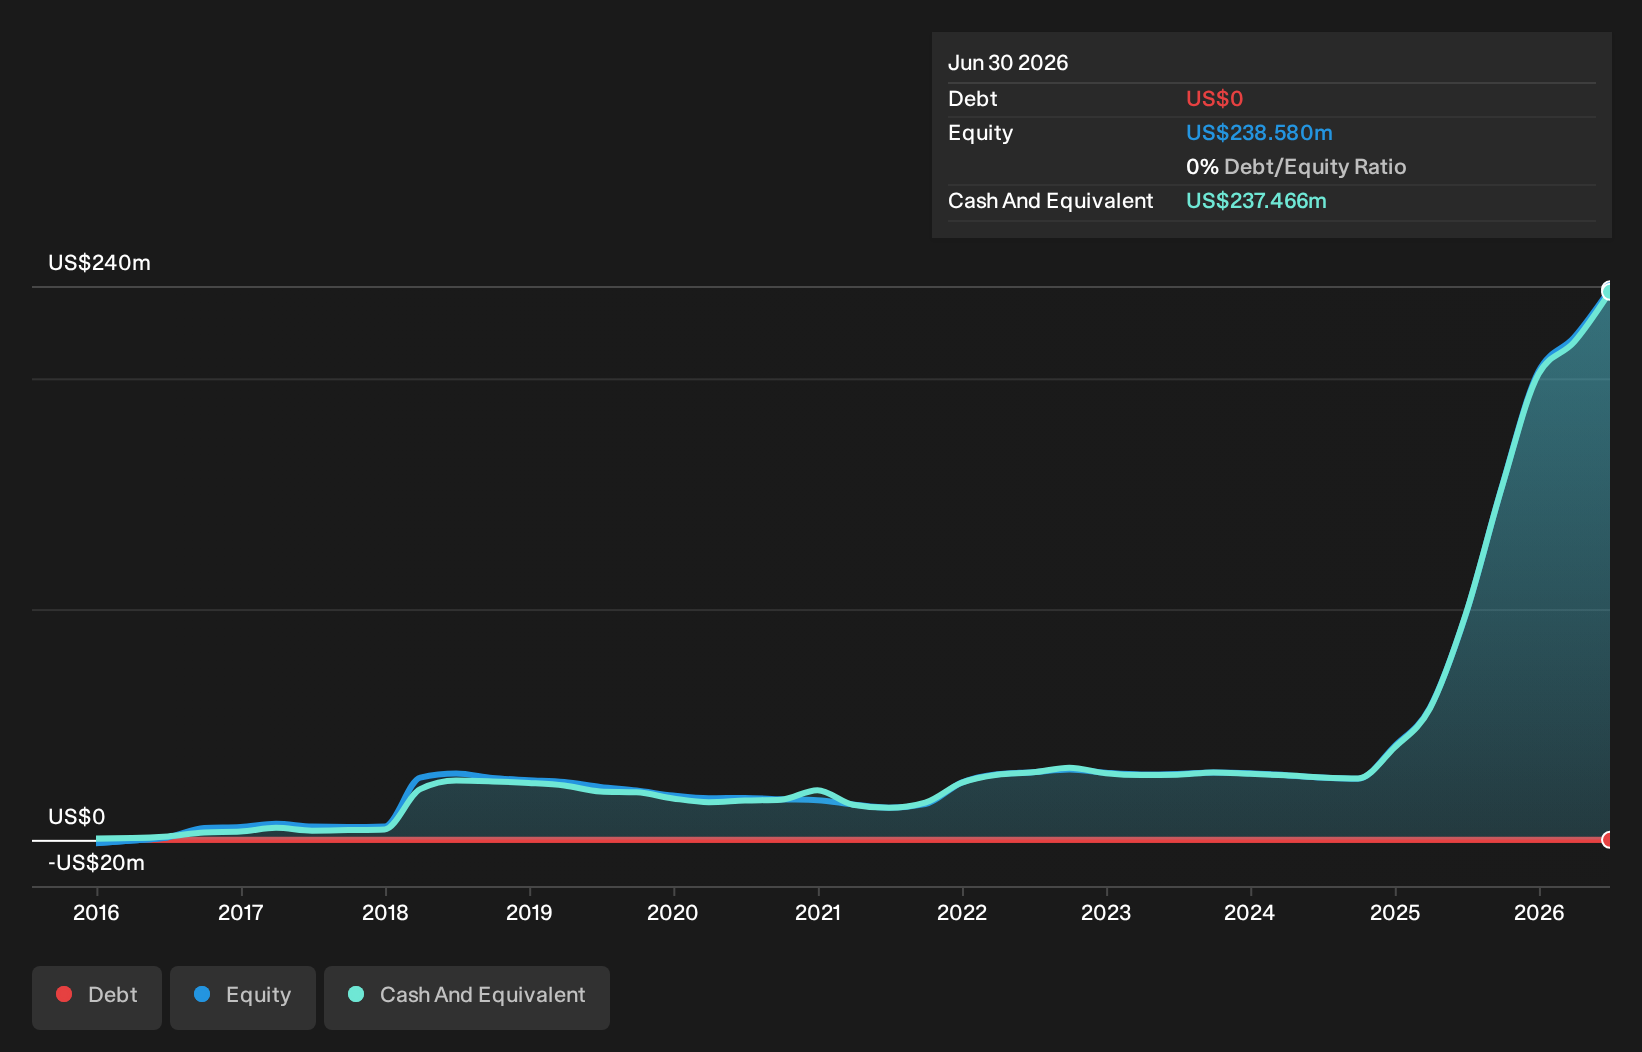This screenshot has width=1642, height=1052.
Task: Click the Jun 30 2026 tooltip date
Action: coord(1008,63)
